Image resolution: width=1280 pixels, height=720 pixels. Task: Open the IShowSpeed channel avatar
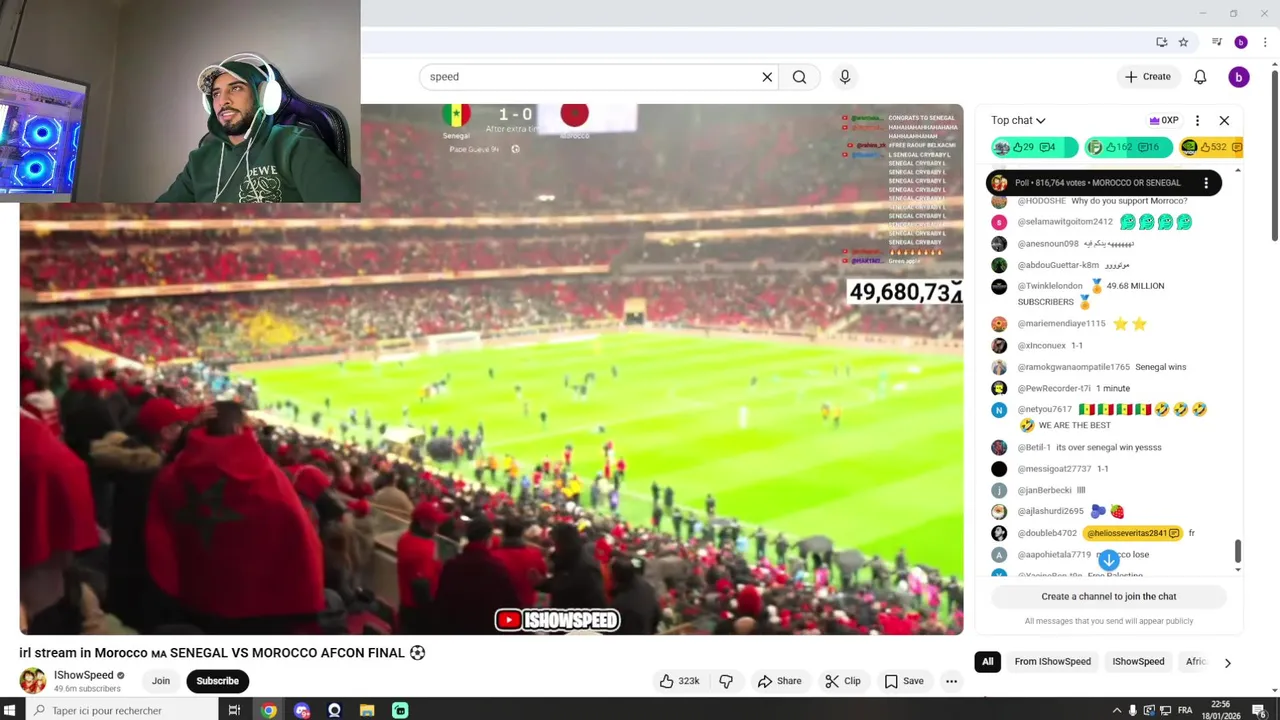[x=33, y=681]
